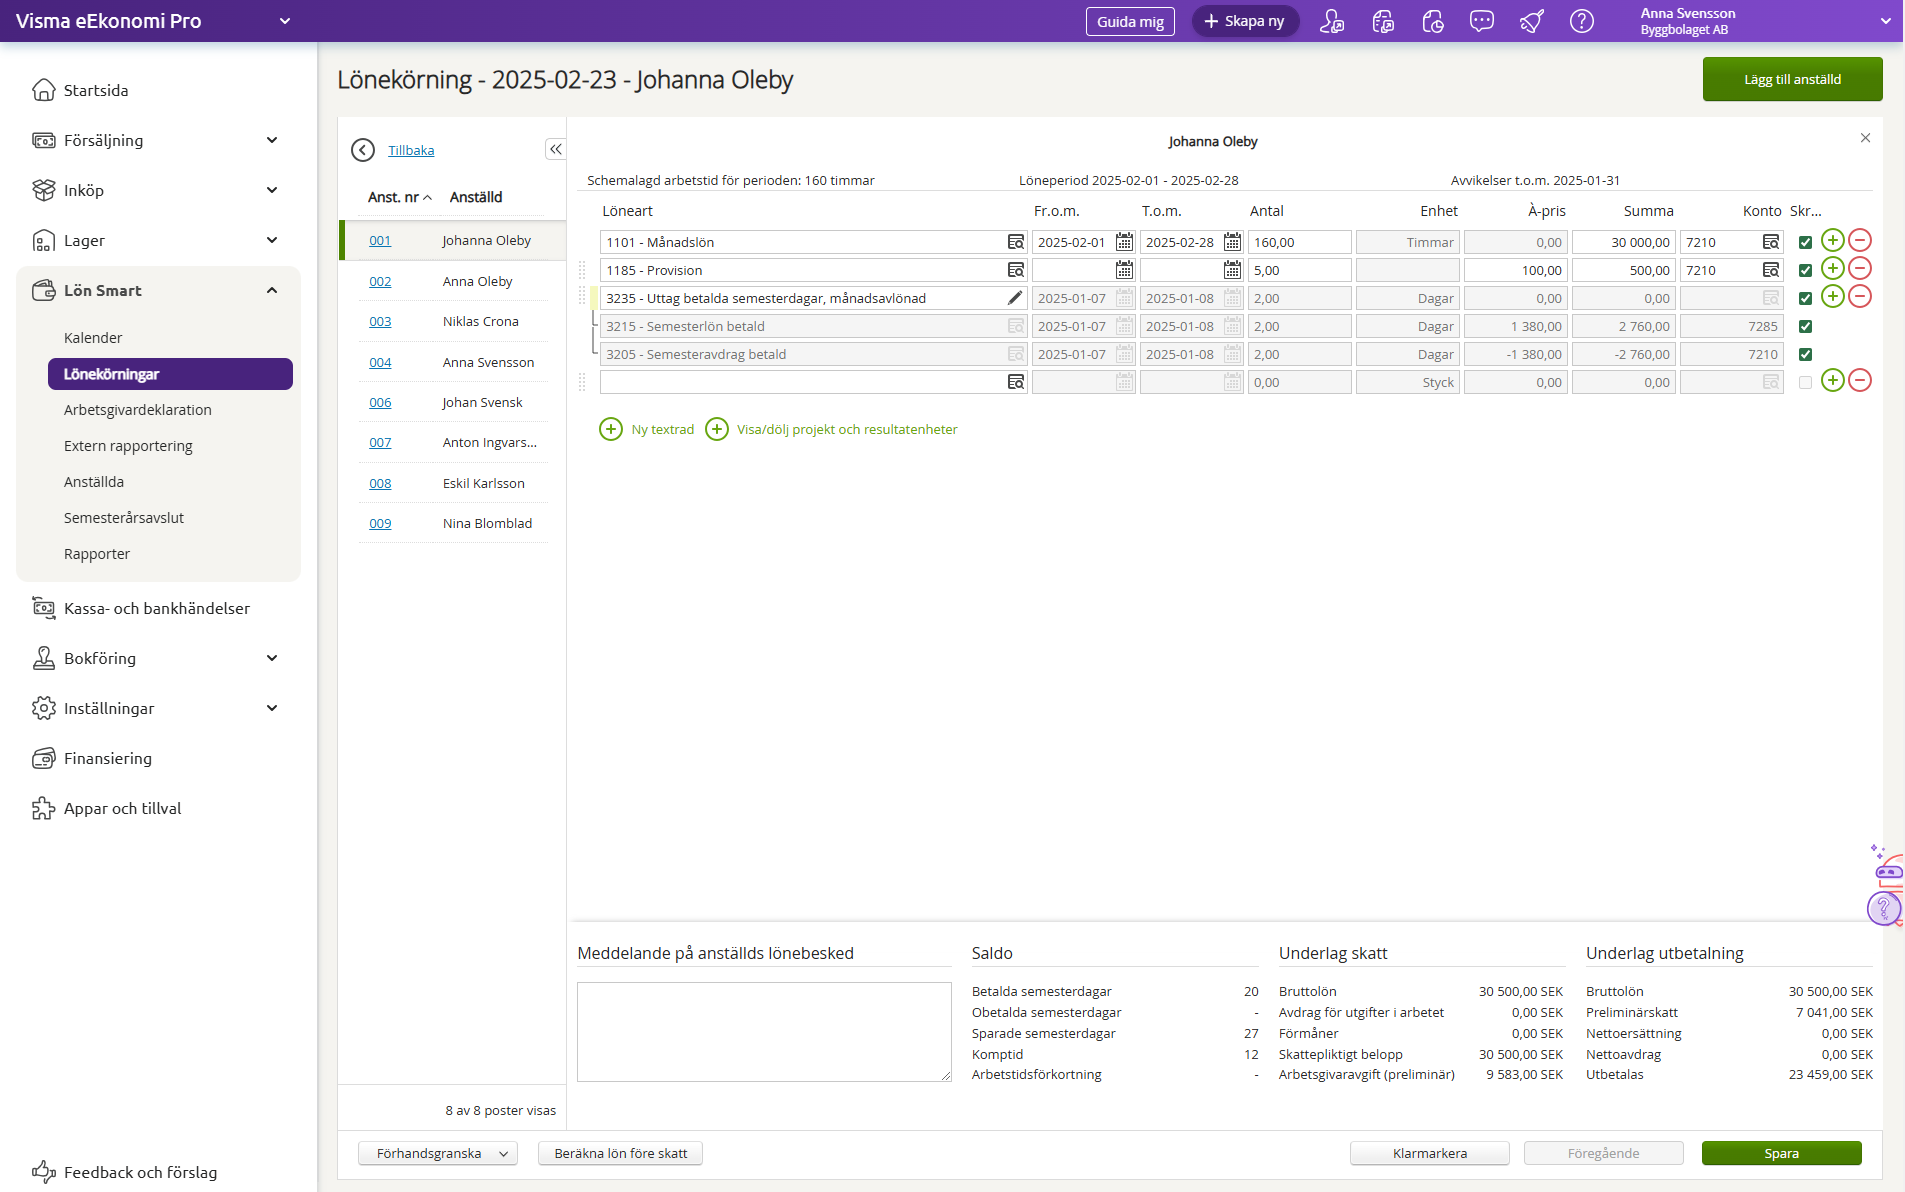
Task: Click Visa/dölj projekt och resultatenheter
Action: click(x=847, y=429)
